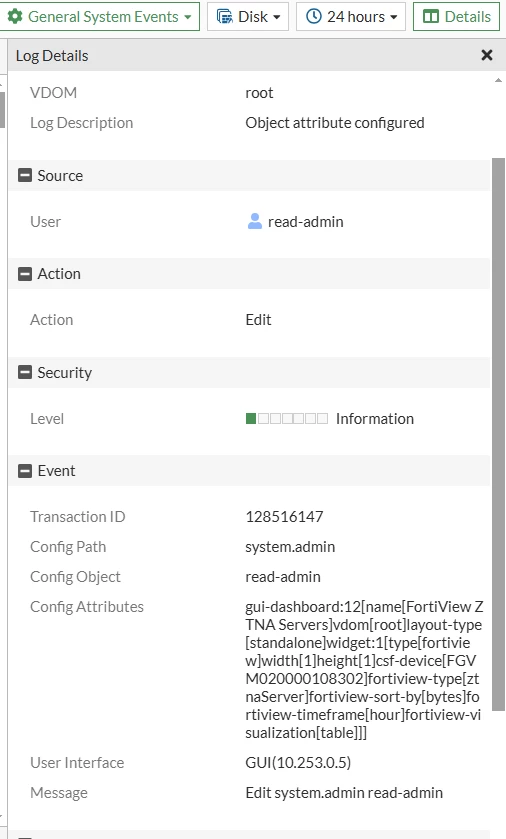The width and height of the screenshot is (506, 839).
Task: Click the Config Object label
Action: pyautogui.click(x=75, y=577)
